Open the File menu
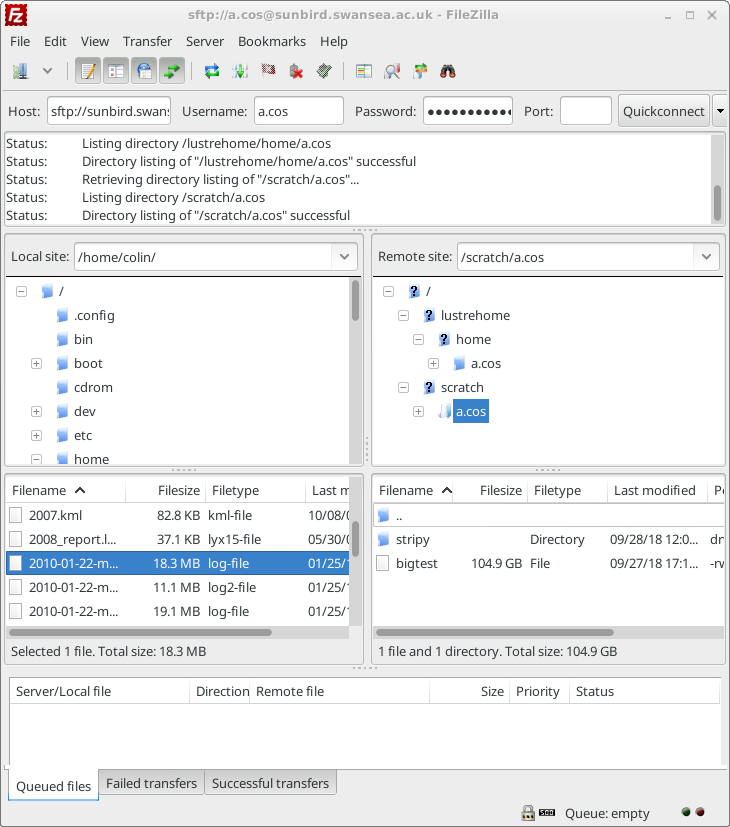This screenshot has height=827, width=730. coord(20,42)
